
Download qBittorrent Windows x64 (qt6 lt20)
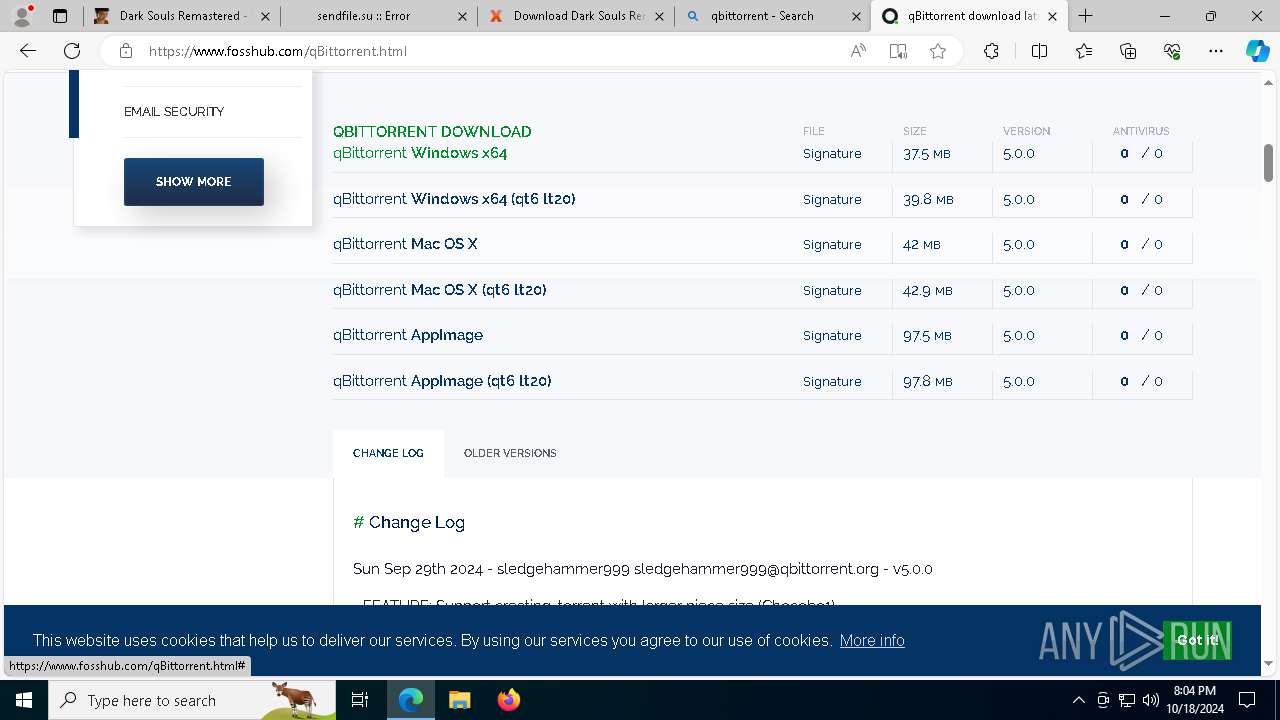[454, 199]
